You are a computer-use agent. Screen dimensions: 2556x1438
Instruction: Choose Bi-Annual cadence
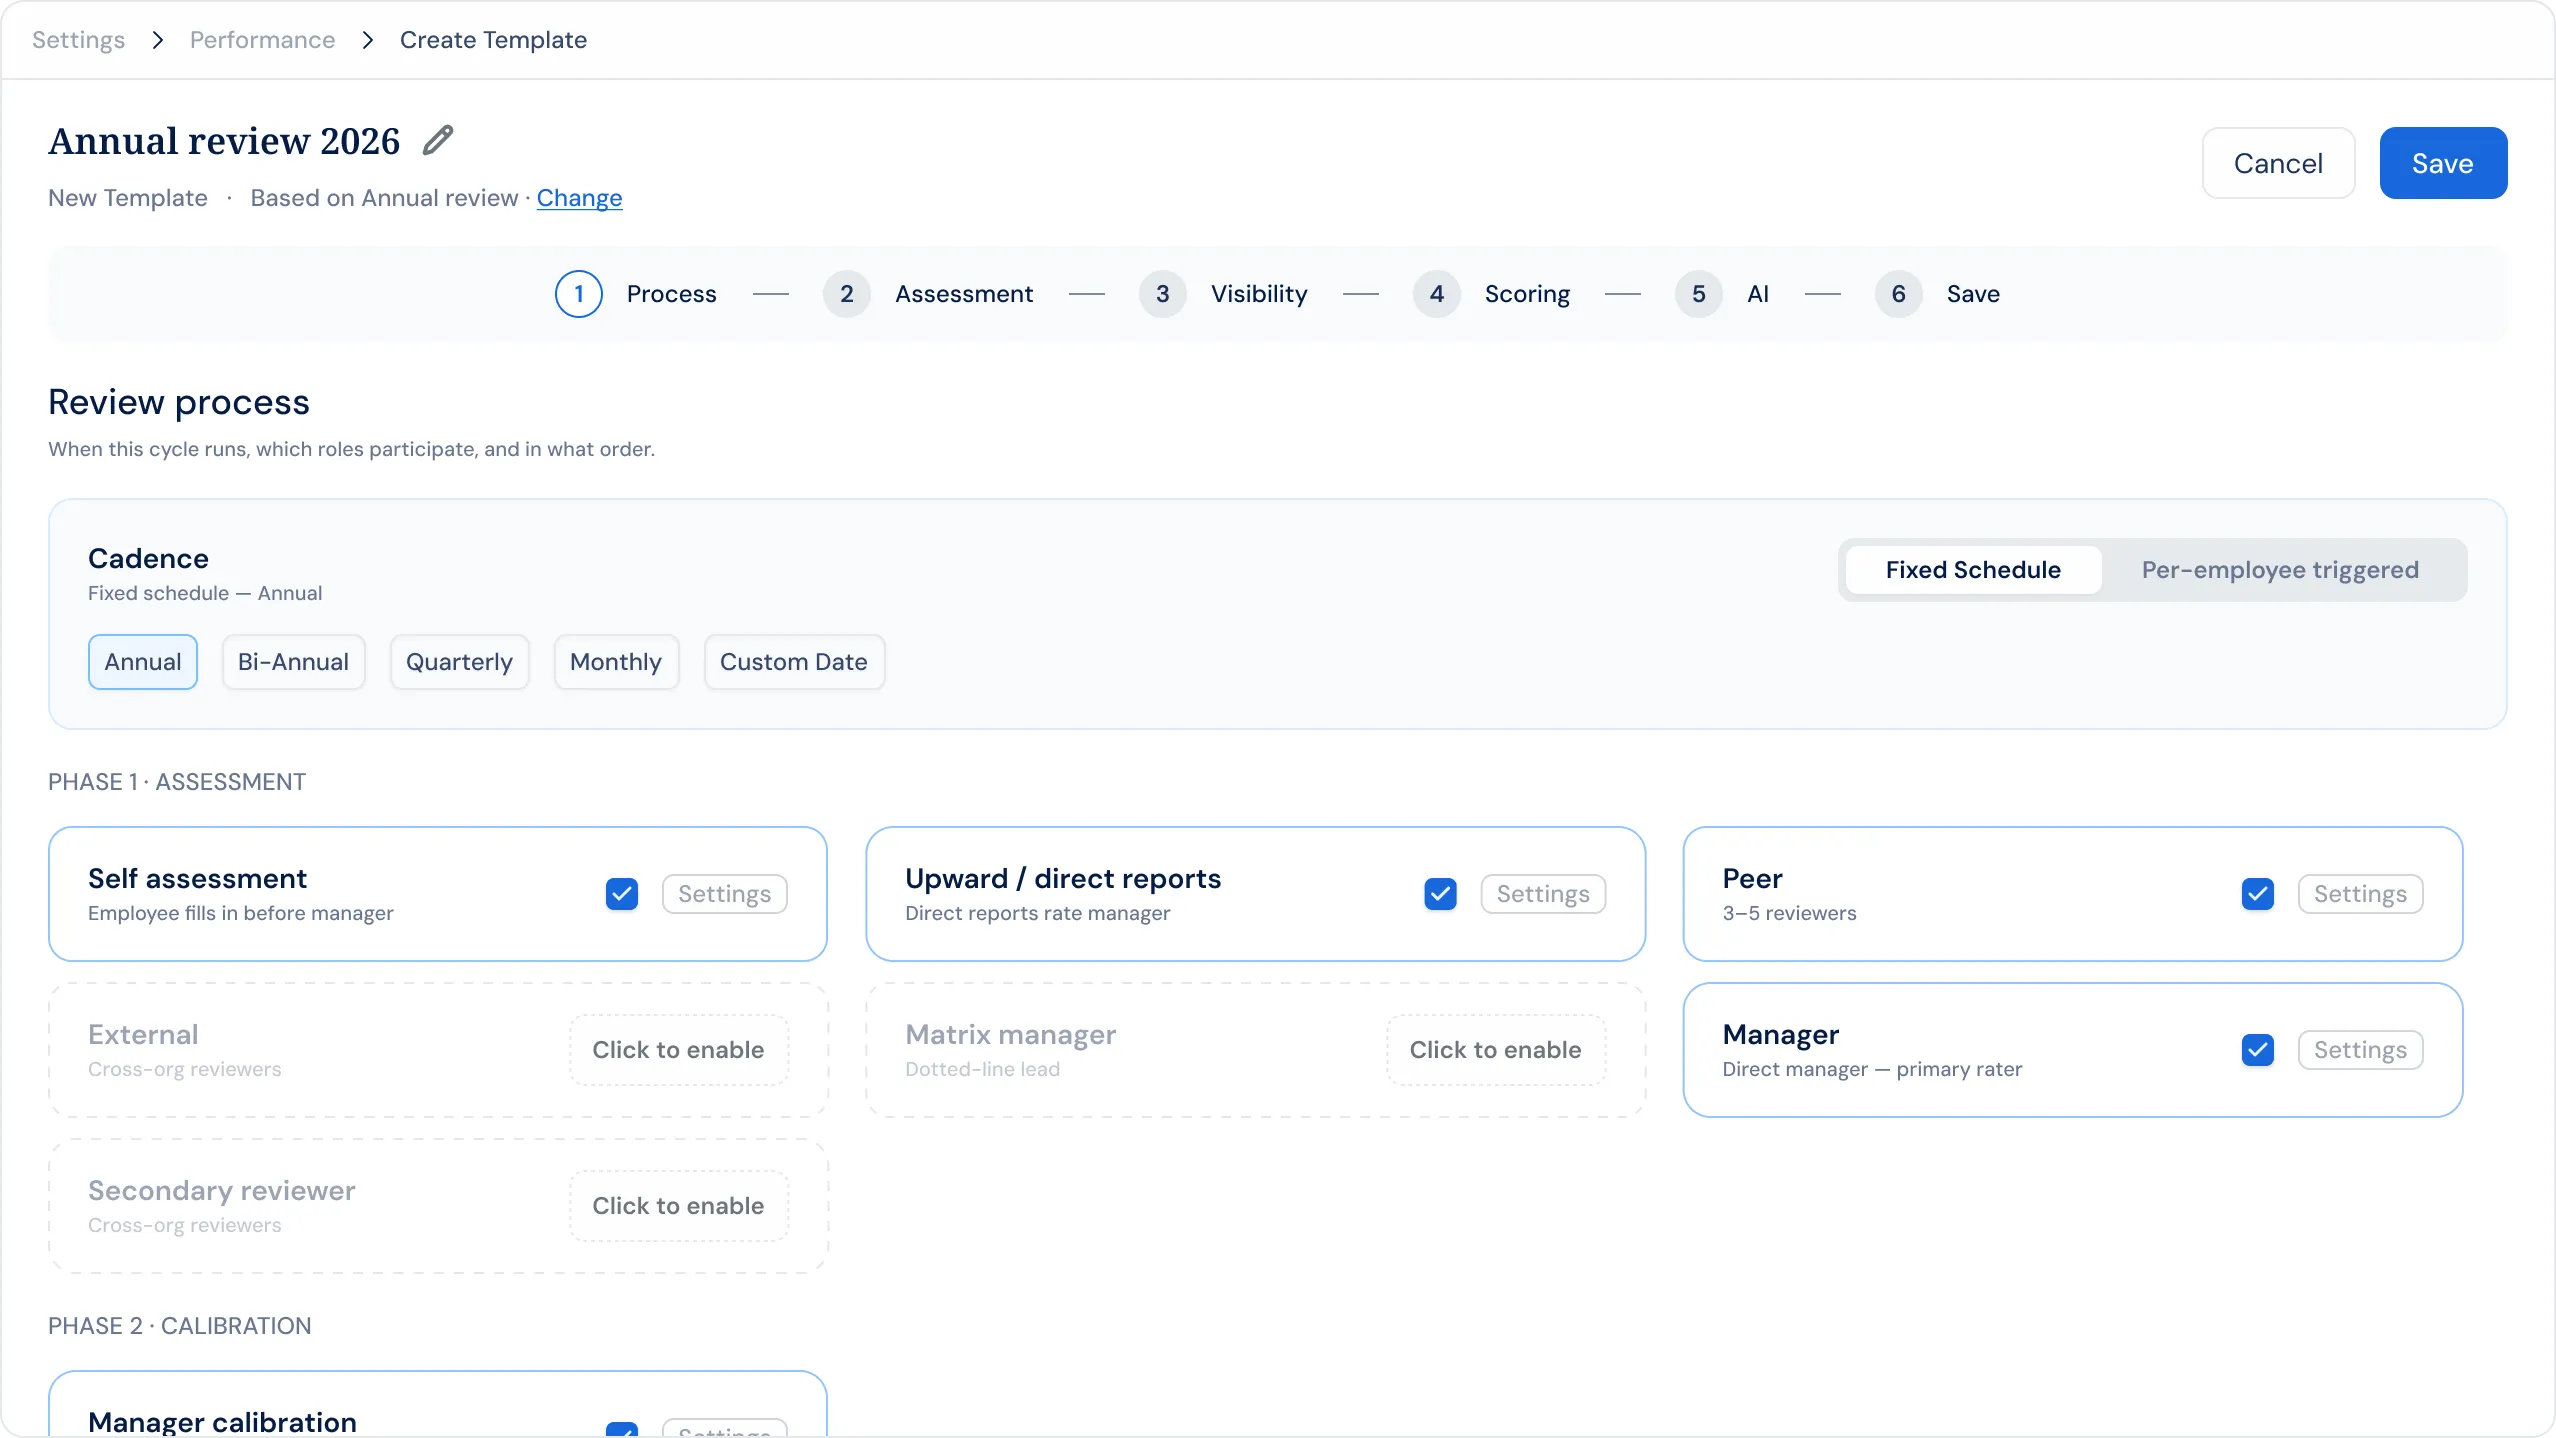pyautogui.click(x=294, y=662)
